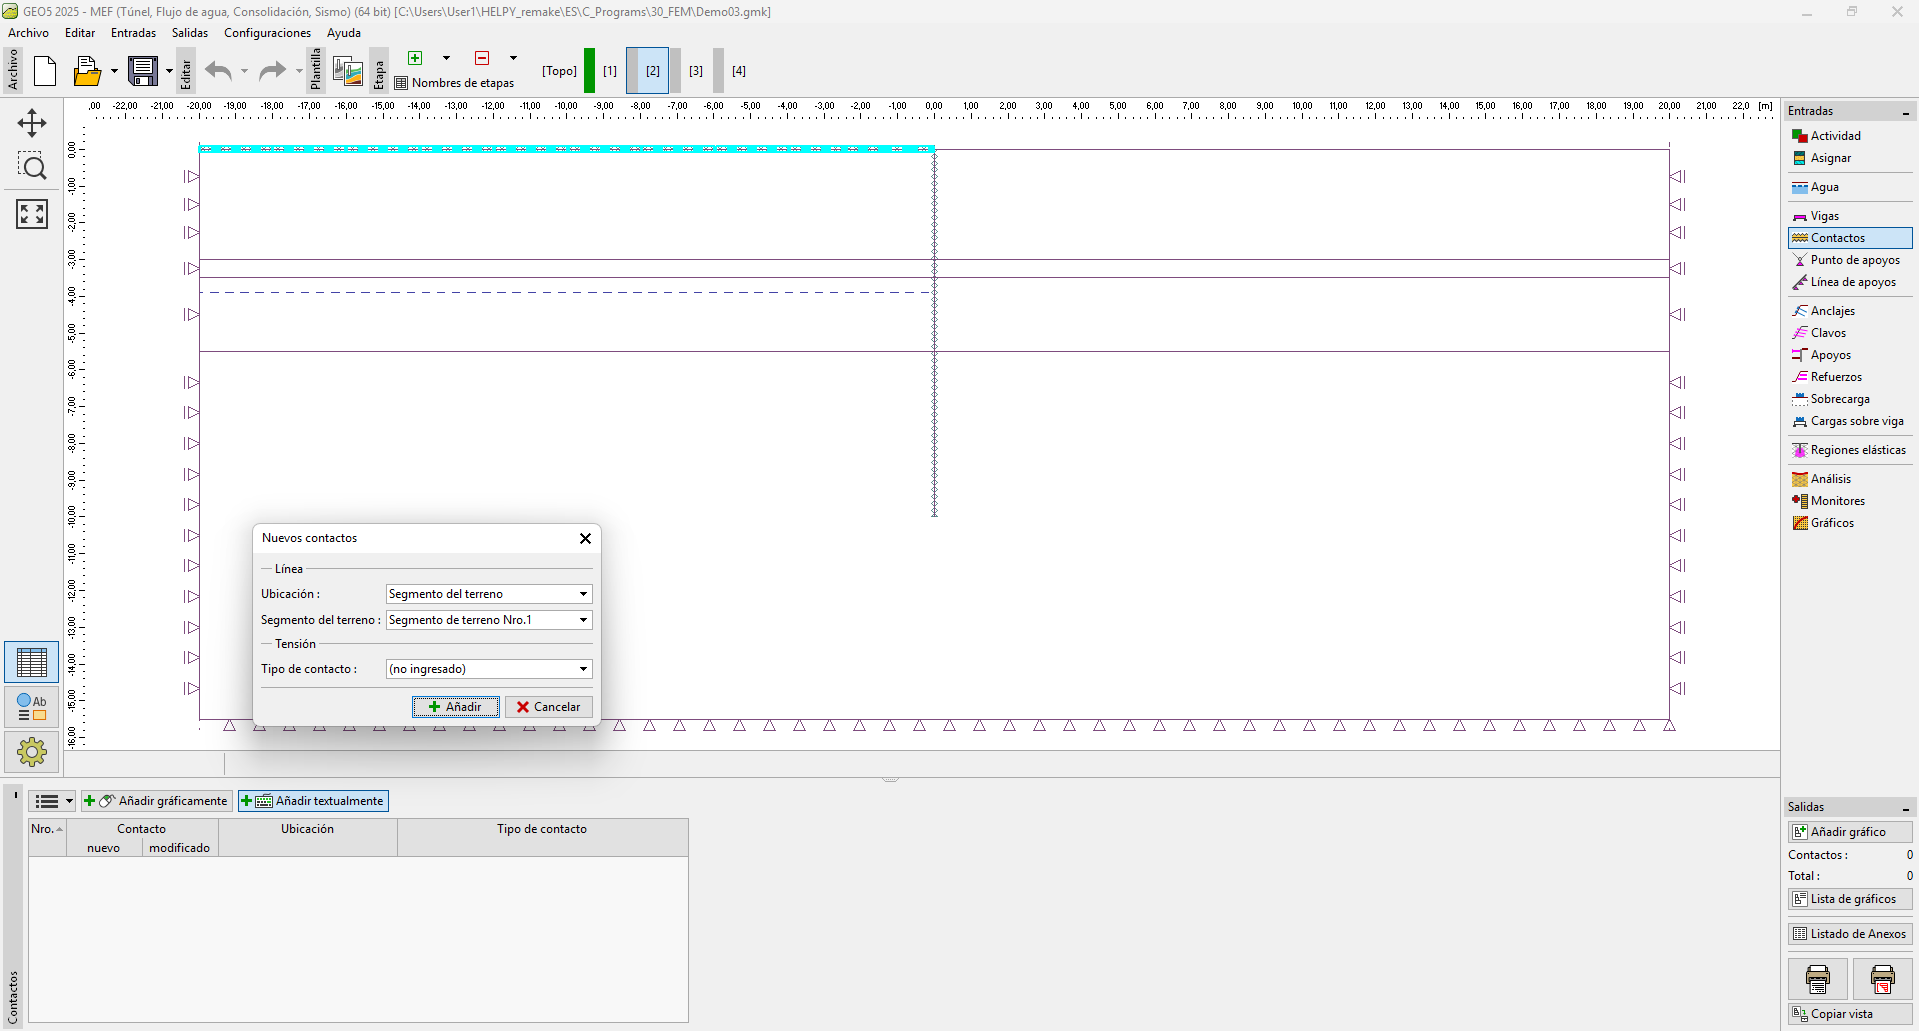The width and height of the screenshot is (1919, 1031).
Task: Open Segmento del terreno combo box
Action: pyautogui.click(x=489, y=620)
